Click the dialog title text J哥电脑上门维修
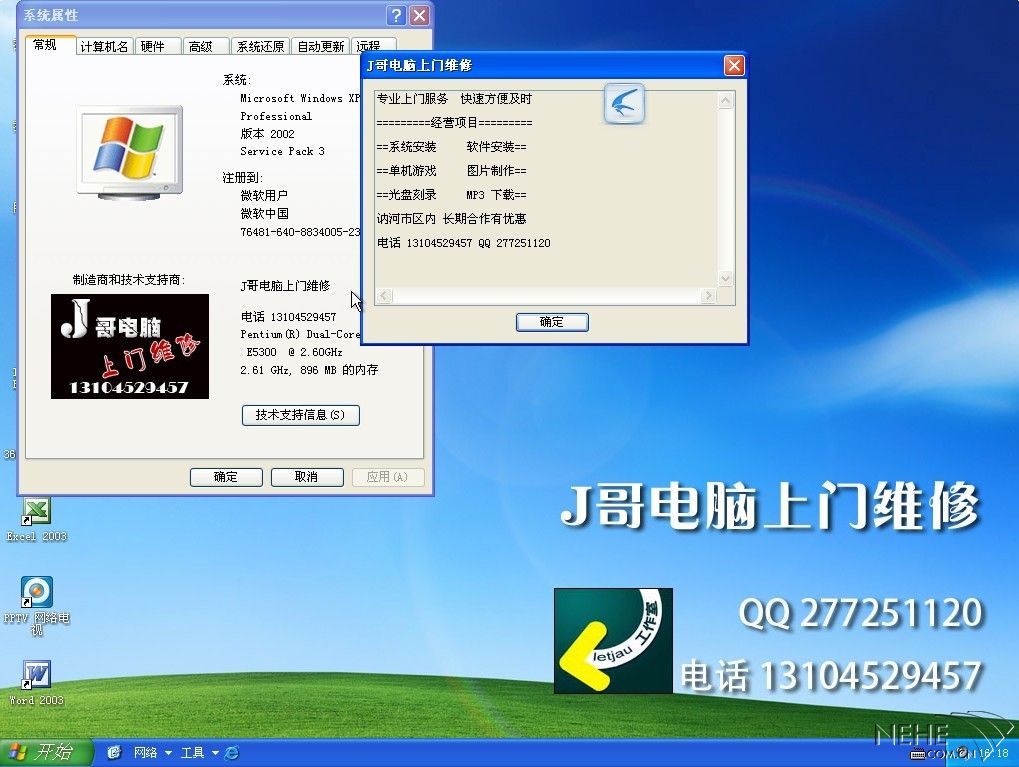 click(x=419, y=65)
